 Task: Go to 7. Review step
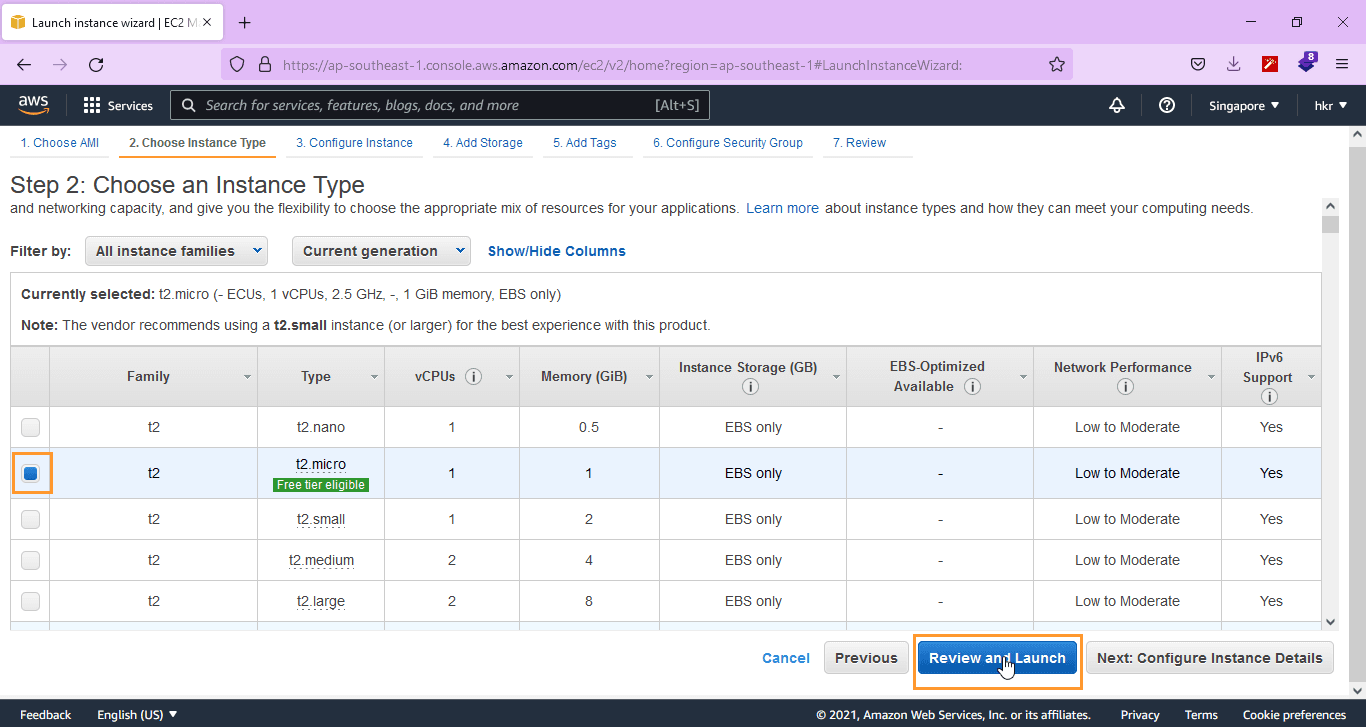pos(859,143)
